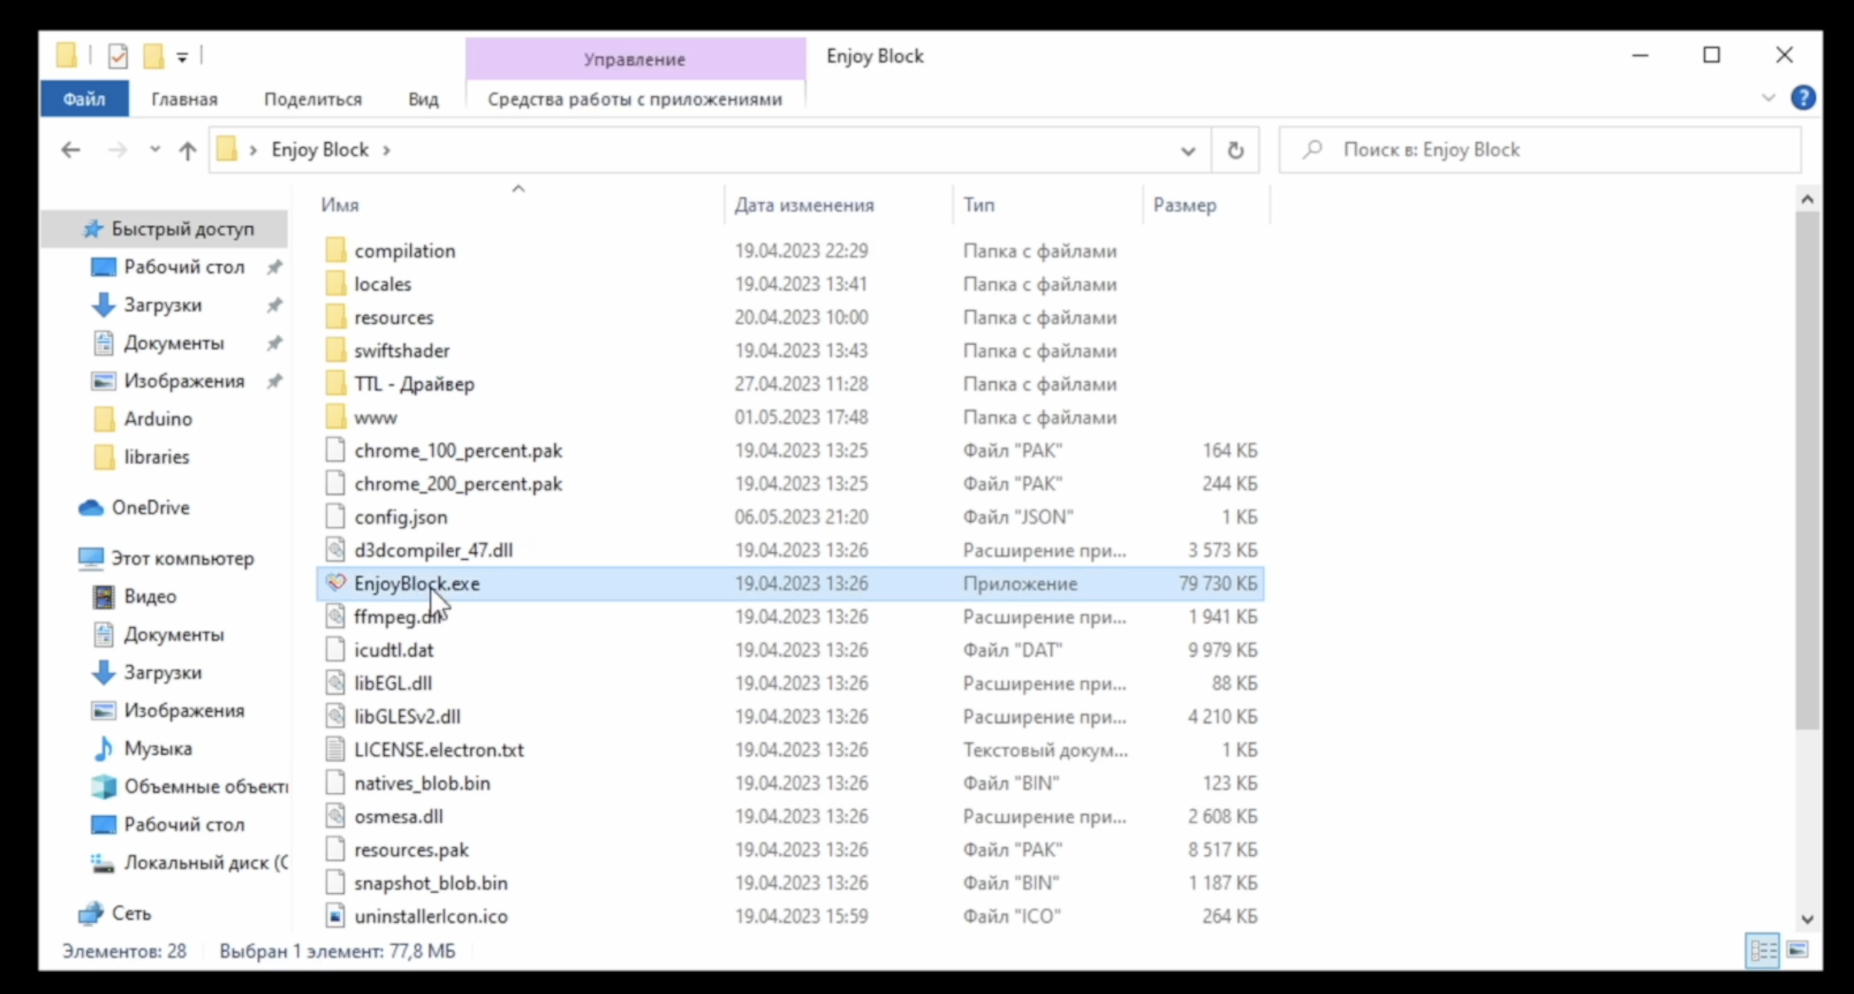This screenshot has height=994, width=1854.
Task: Select the config.json file icon
Action: [x=336, y=517]
